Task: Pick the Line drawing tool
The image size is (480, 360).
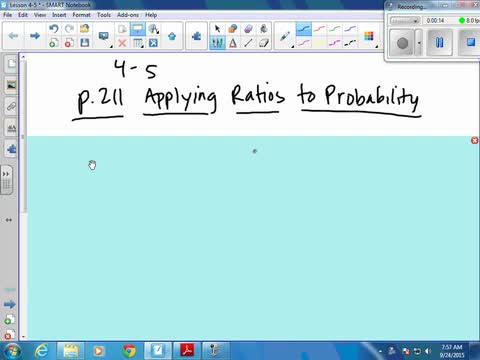Action: pos(248,43)
